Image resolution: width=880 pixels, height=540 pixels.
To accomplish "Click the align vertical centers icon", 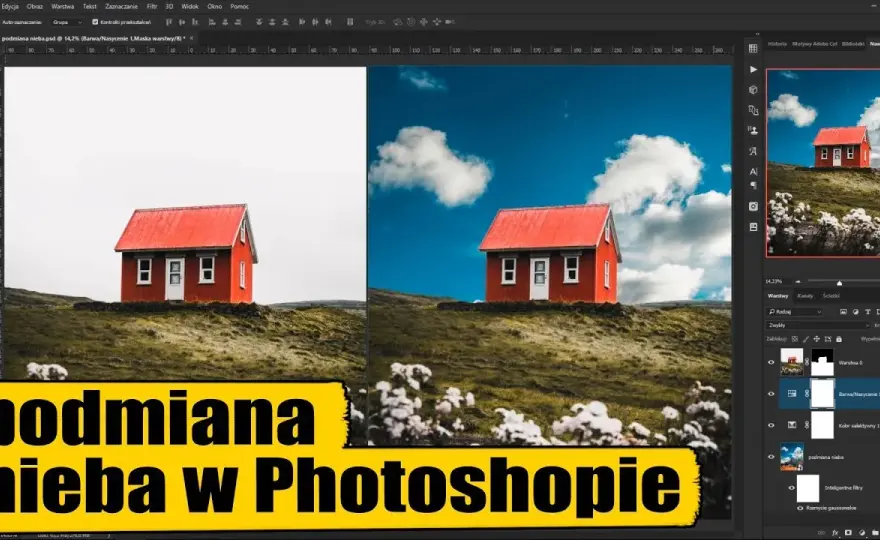I will click(182, 22).
